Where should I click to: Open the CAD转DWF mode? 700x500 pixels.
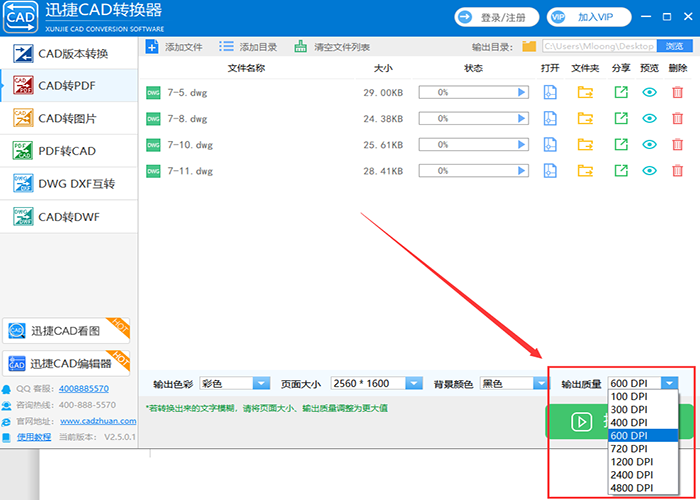point(69,217)
